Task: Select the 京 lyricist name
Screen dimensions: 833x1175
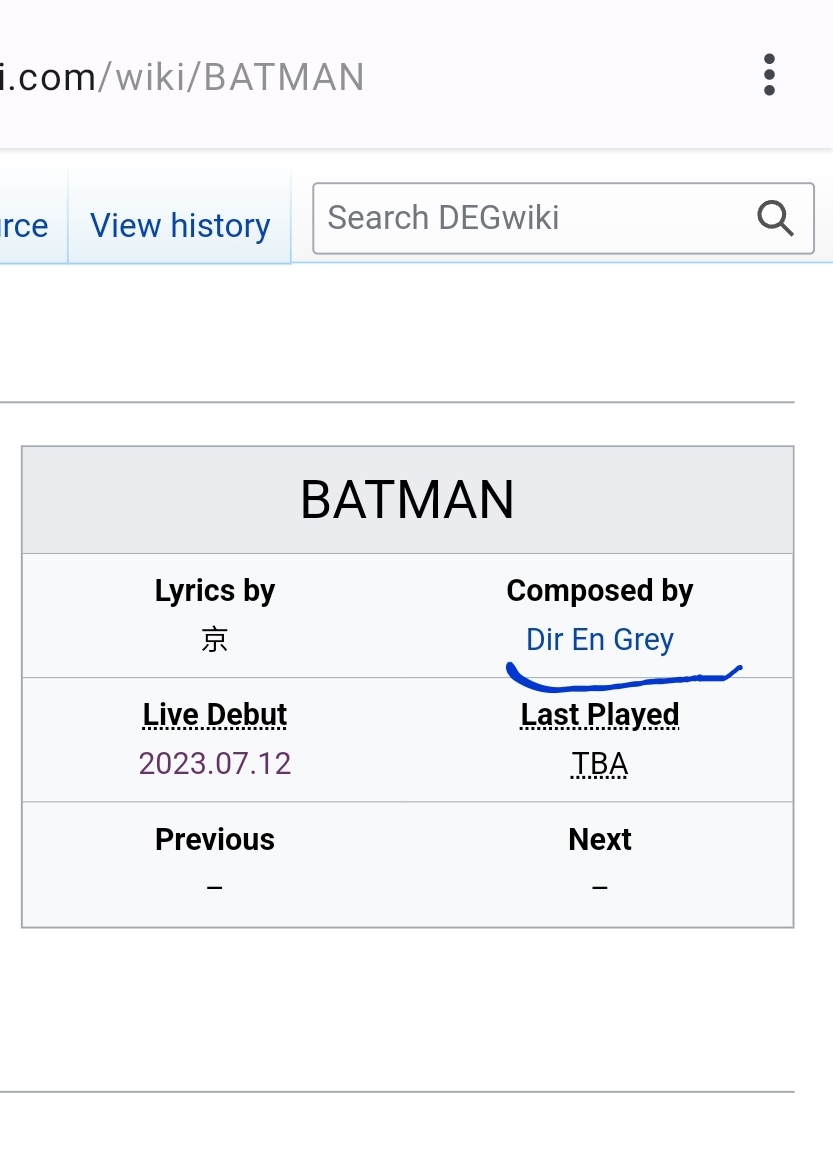Action: coord(214,639)
